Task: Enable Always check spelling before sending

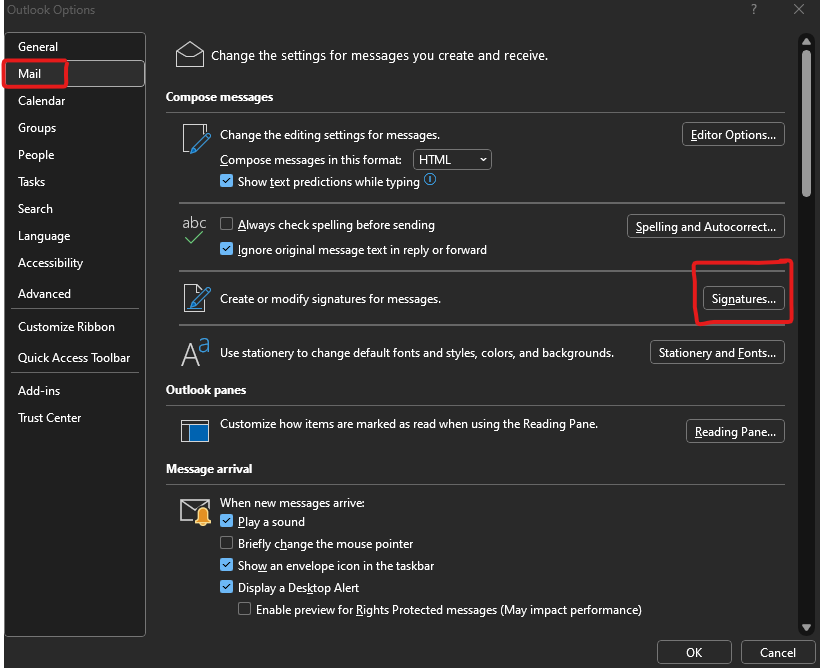Action: 226,224
